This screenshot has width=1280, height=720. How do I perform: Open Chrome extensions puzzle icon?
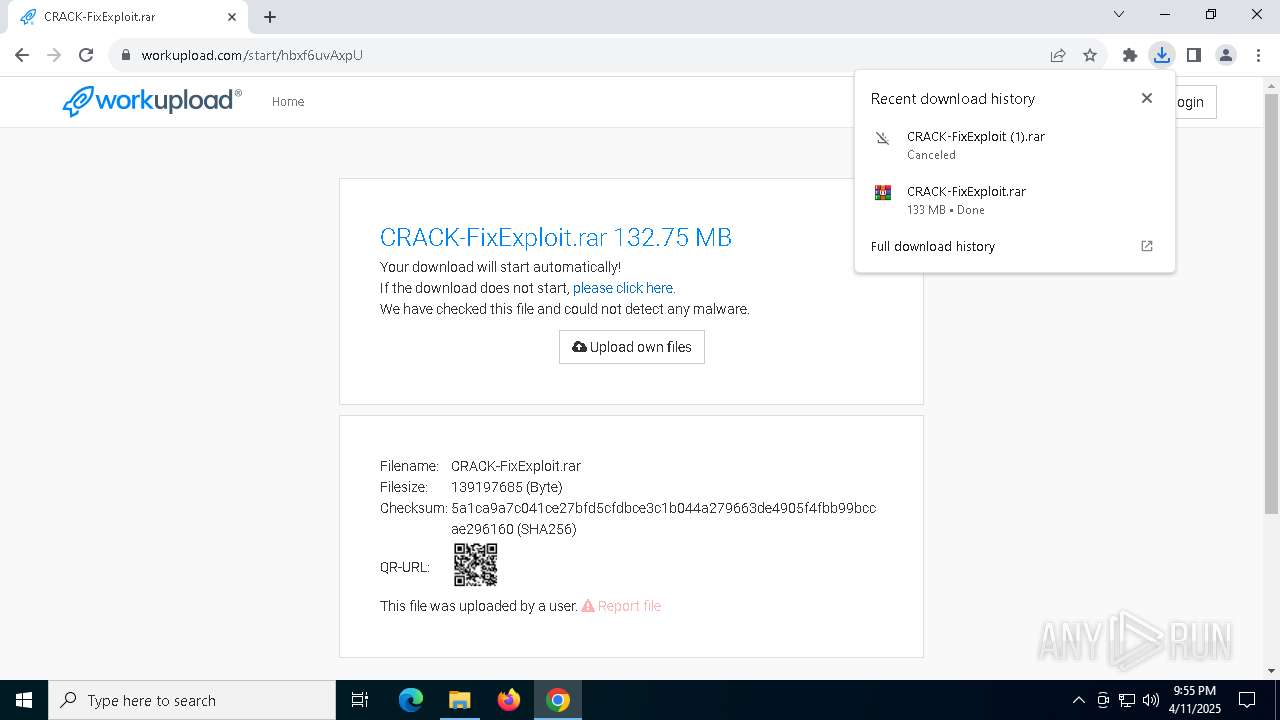point(1130,55)
